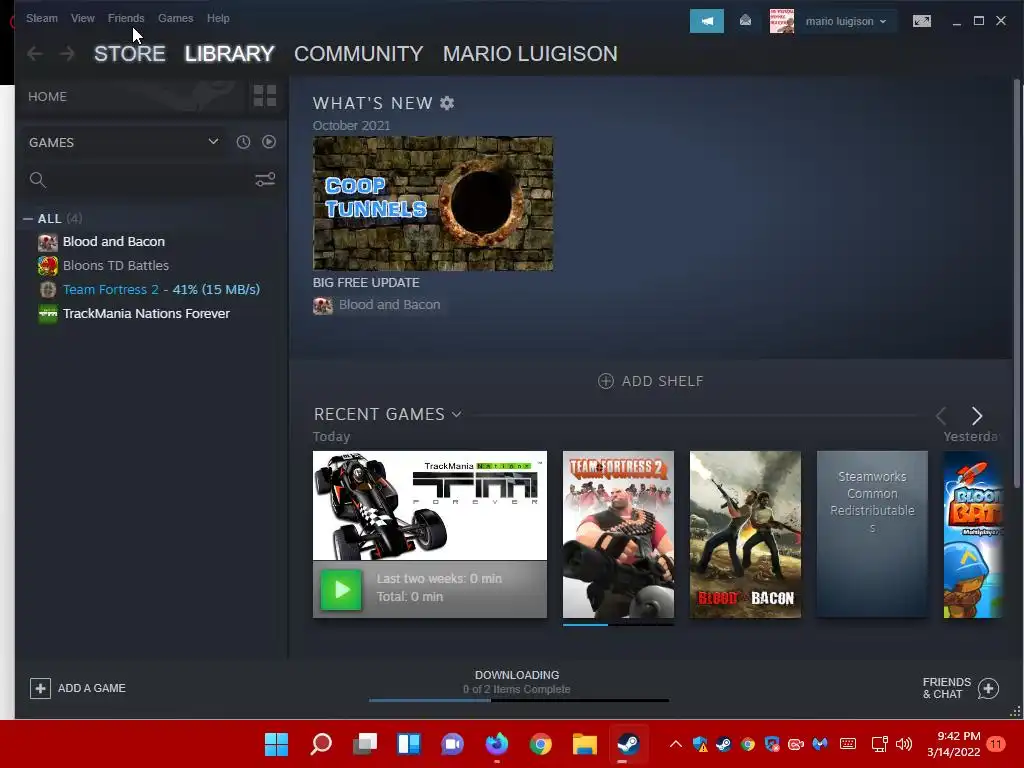Screen dimensions: 1024x768
Task: Open Steamworks Common Redistributables tile
Action: click(872, 534)
